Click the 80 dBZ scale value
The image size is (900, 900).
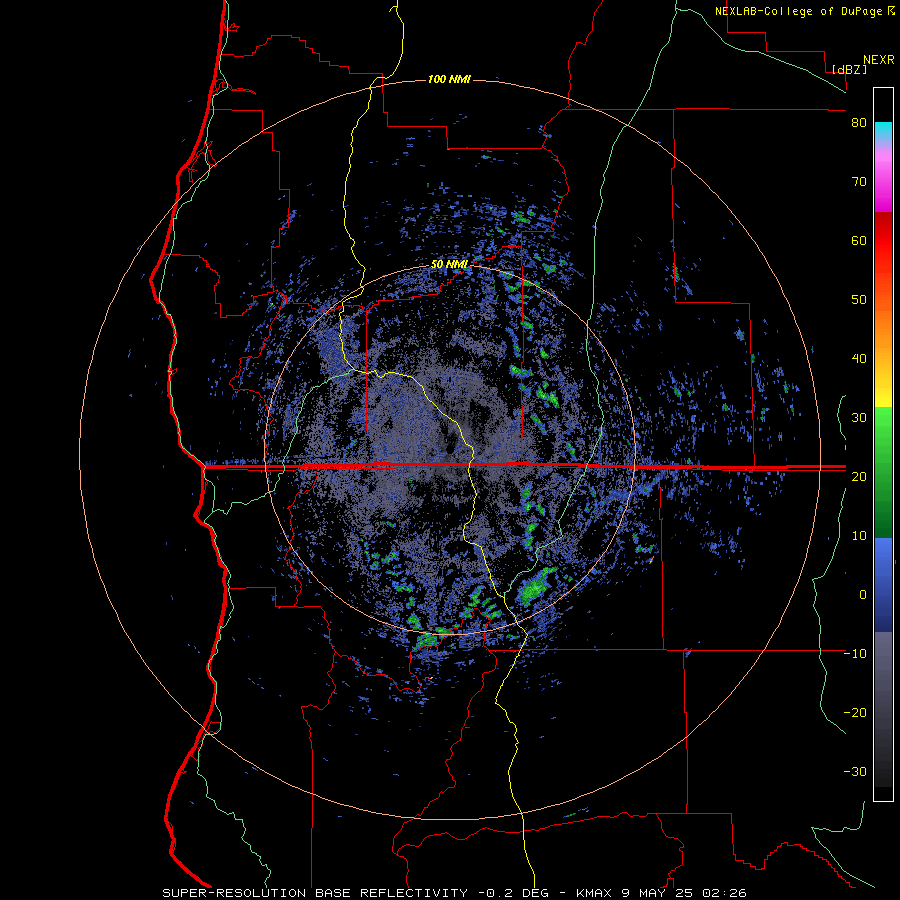coord(859,123)
